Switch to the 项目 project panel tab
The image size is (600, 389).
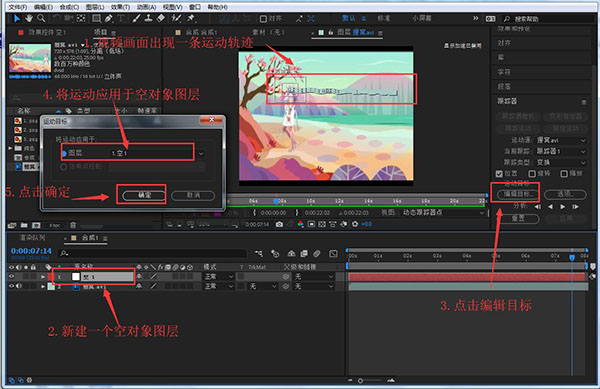[x=100, y=32]
